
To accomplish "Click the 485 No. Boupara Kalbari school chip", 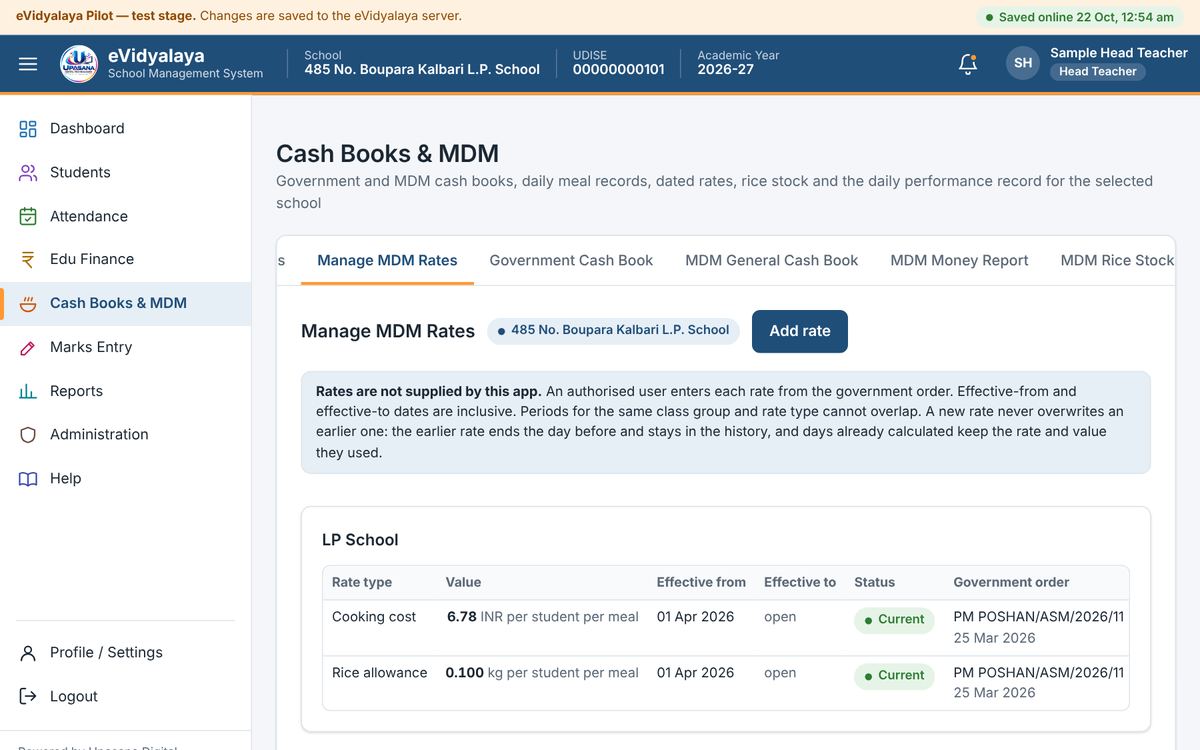I will [613, 330].
